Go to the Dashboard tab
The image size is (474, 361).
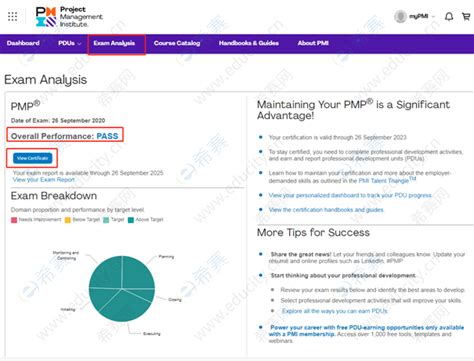point(23,43)
